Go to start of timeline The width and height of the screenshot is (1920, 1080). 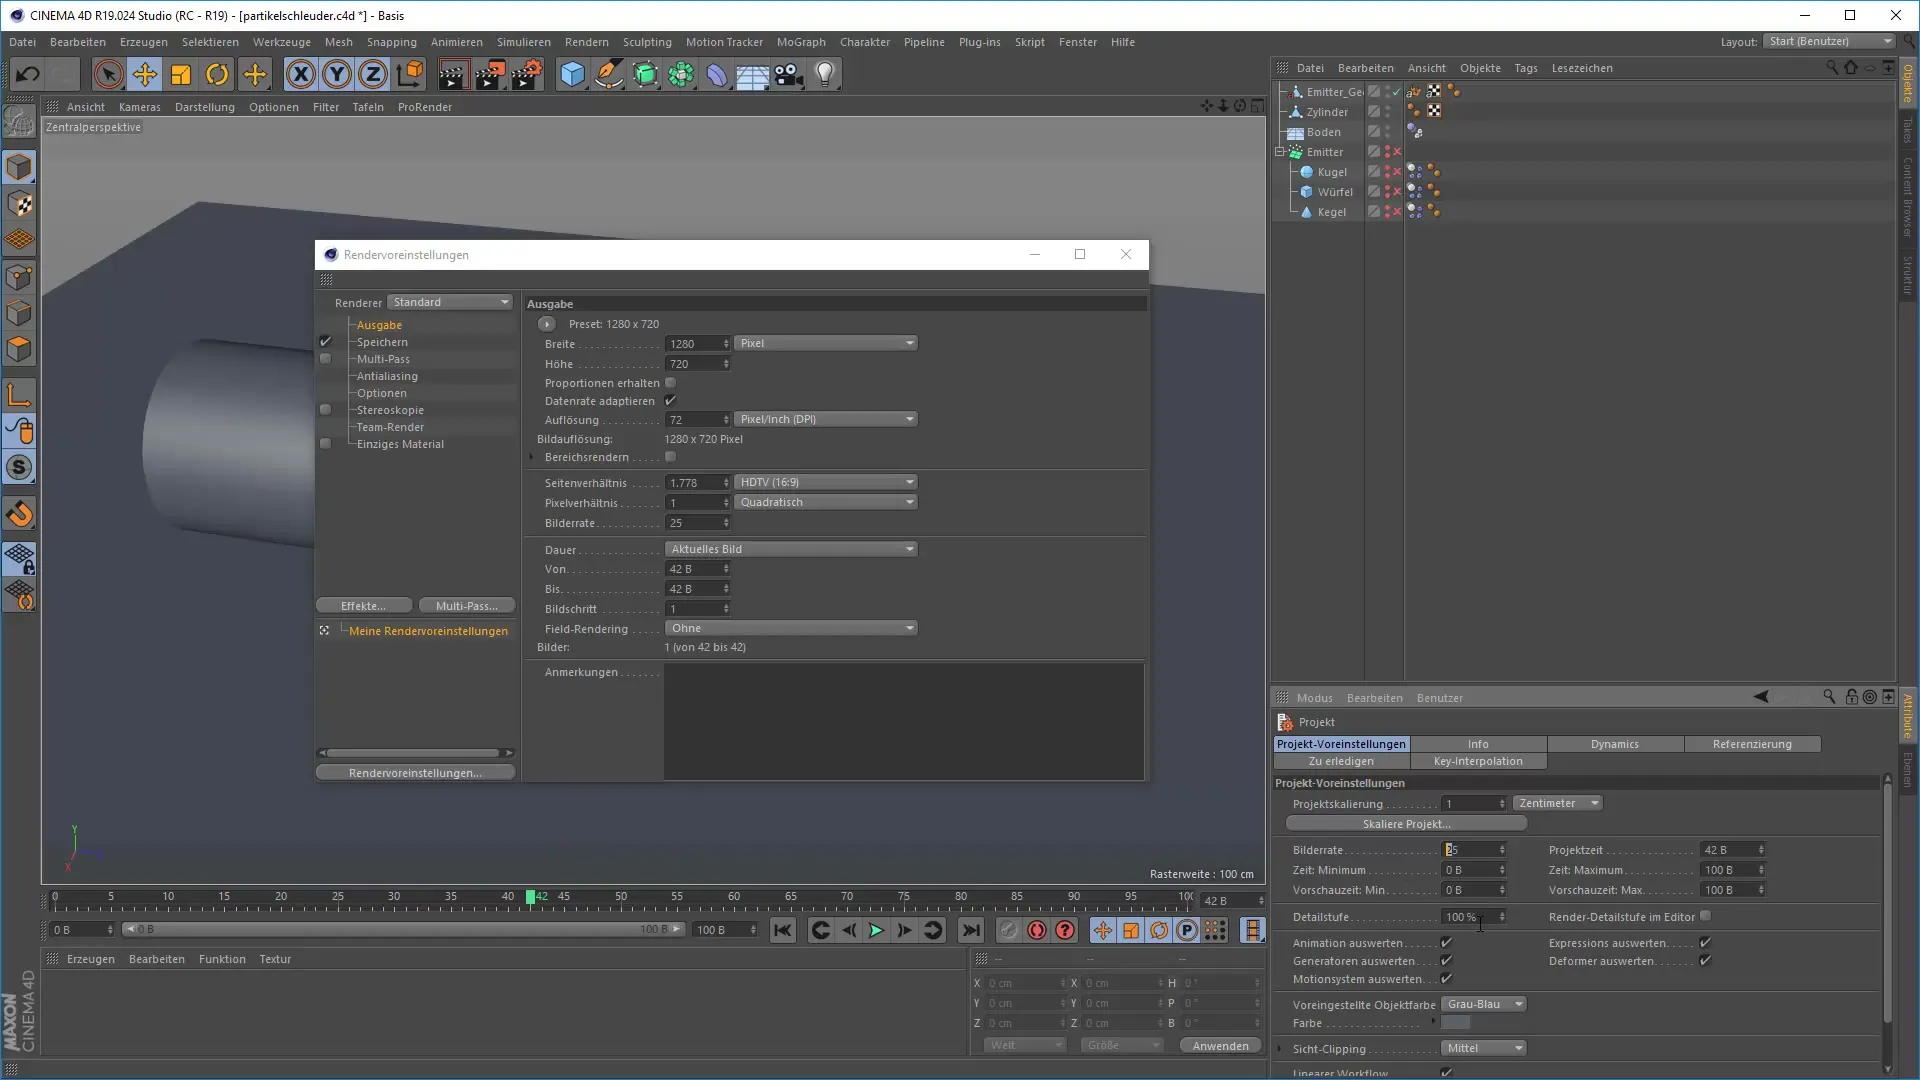[783, 931]
